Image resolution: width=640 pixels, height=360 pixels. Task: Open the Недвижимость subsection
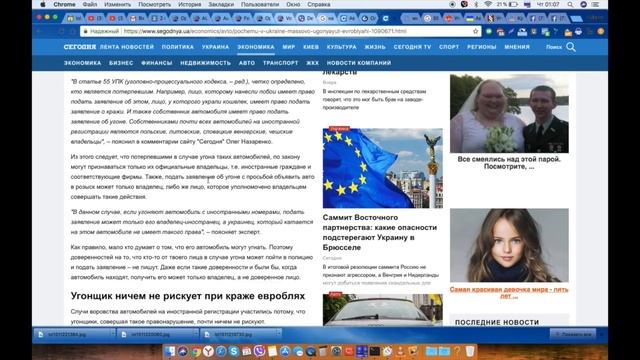pos(206,63)
